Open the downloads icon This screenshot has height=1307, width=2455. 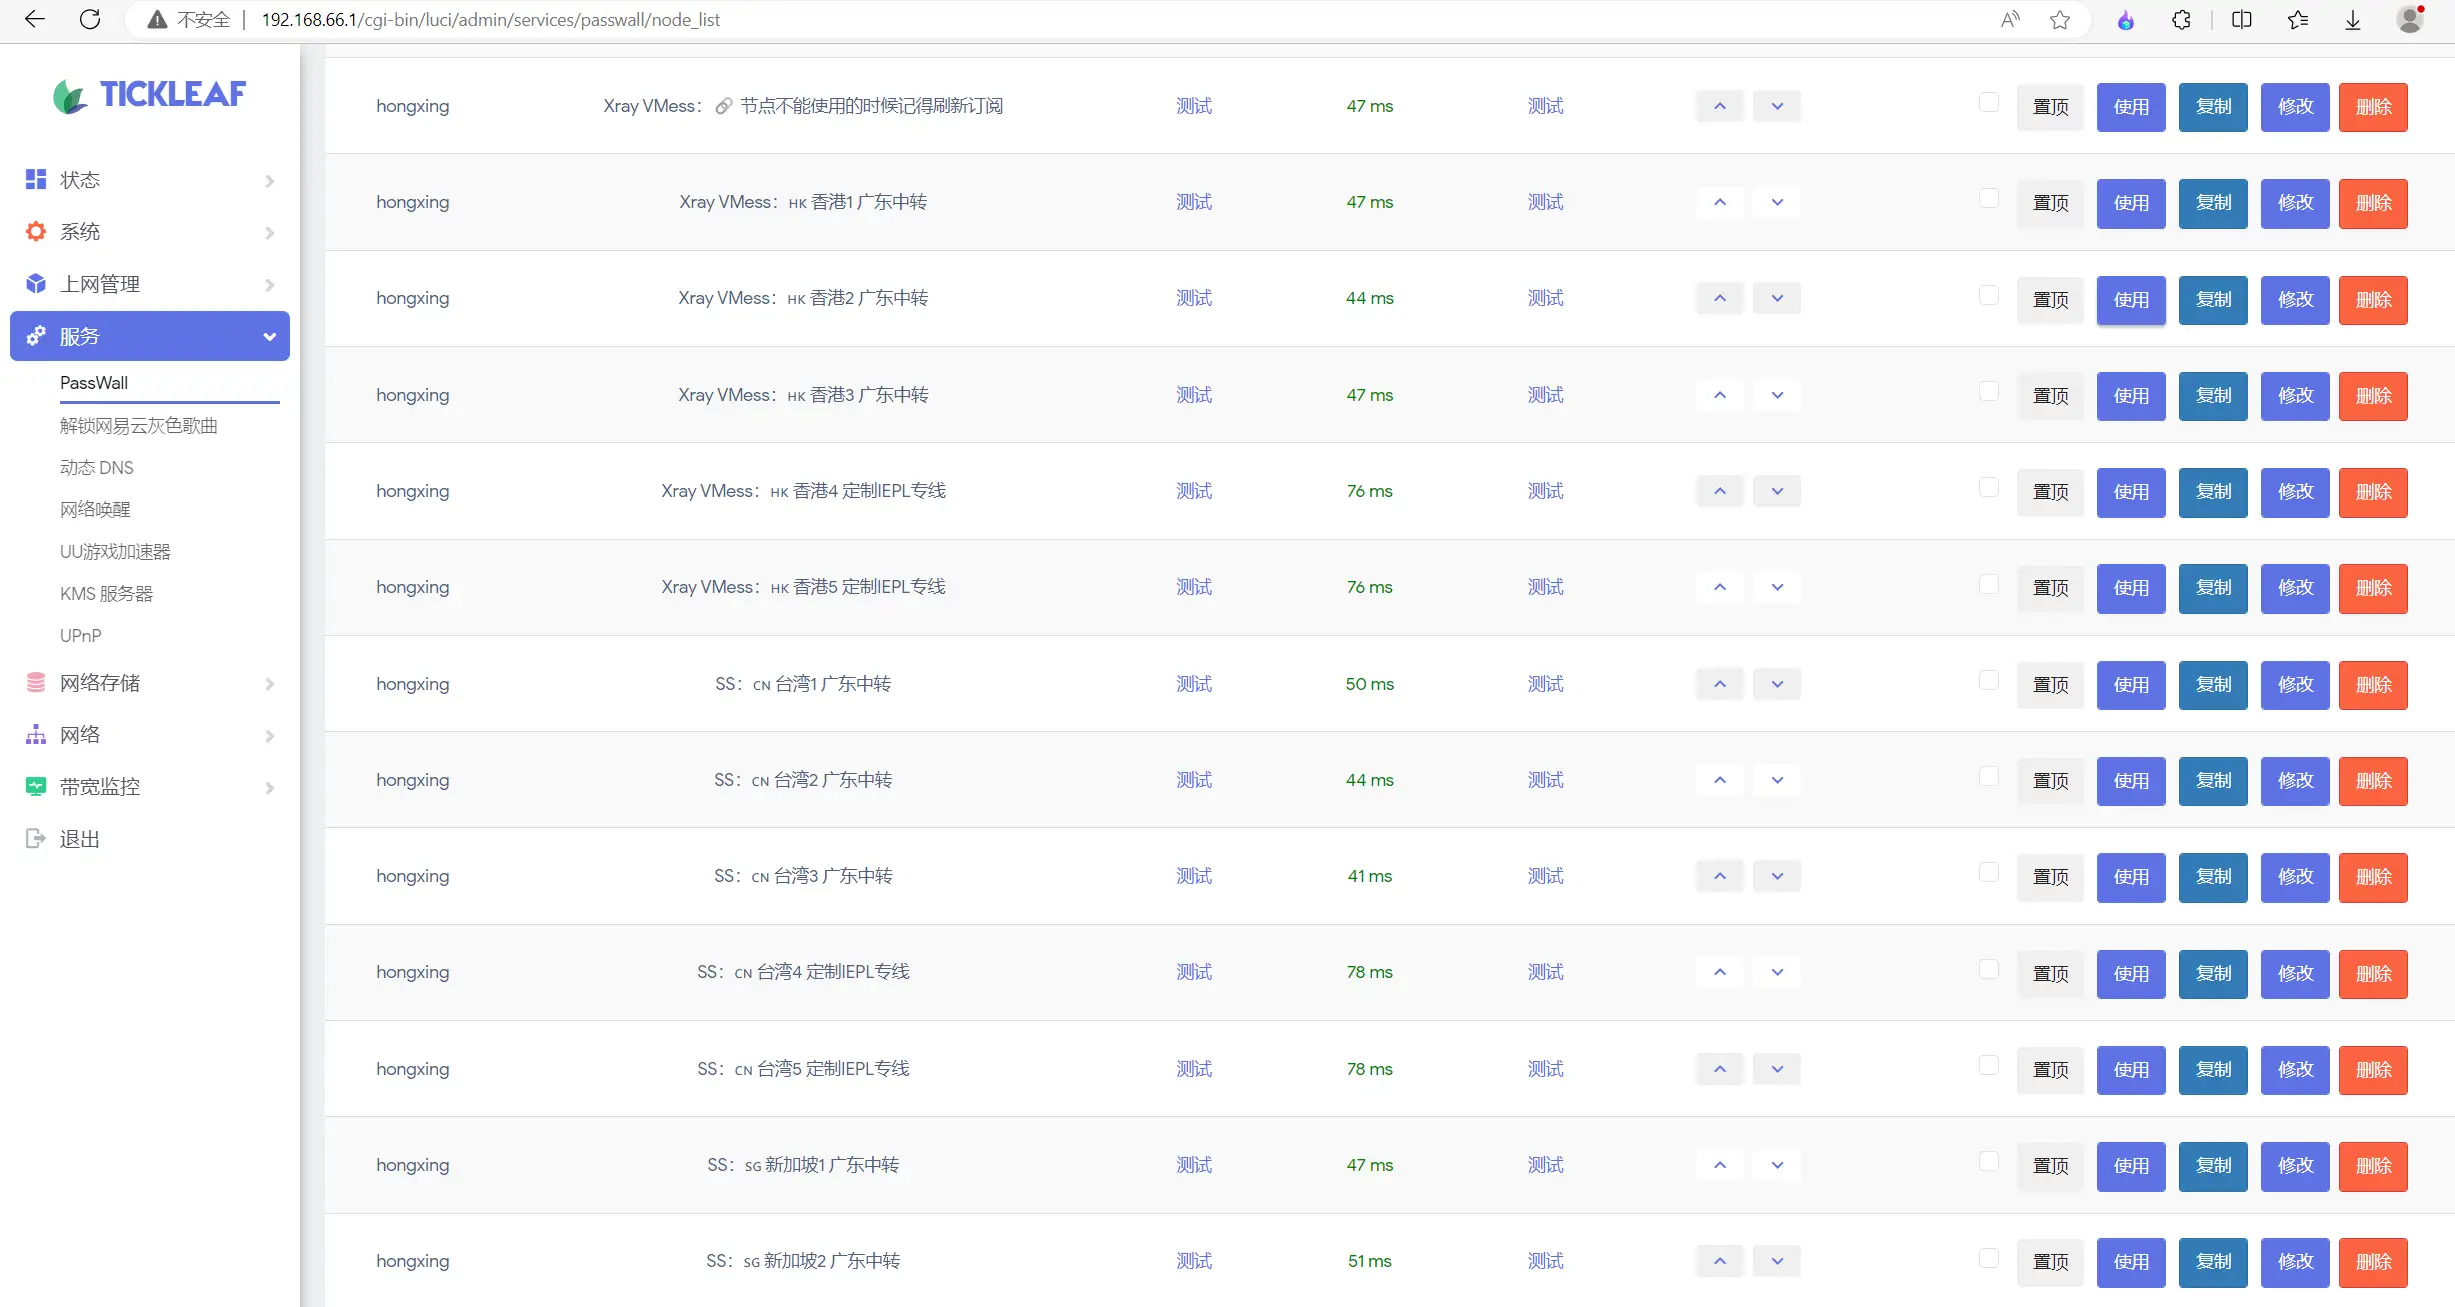pos(2352,19)
